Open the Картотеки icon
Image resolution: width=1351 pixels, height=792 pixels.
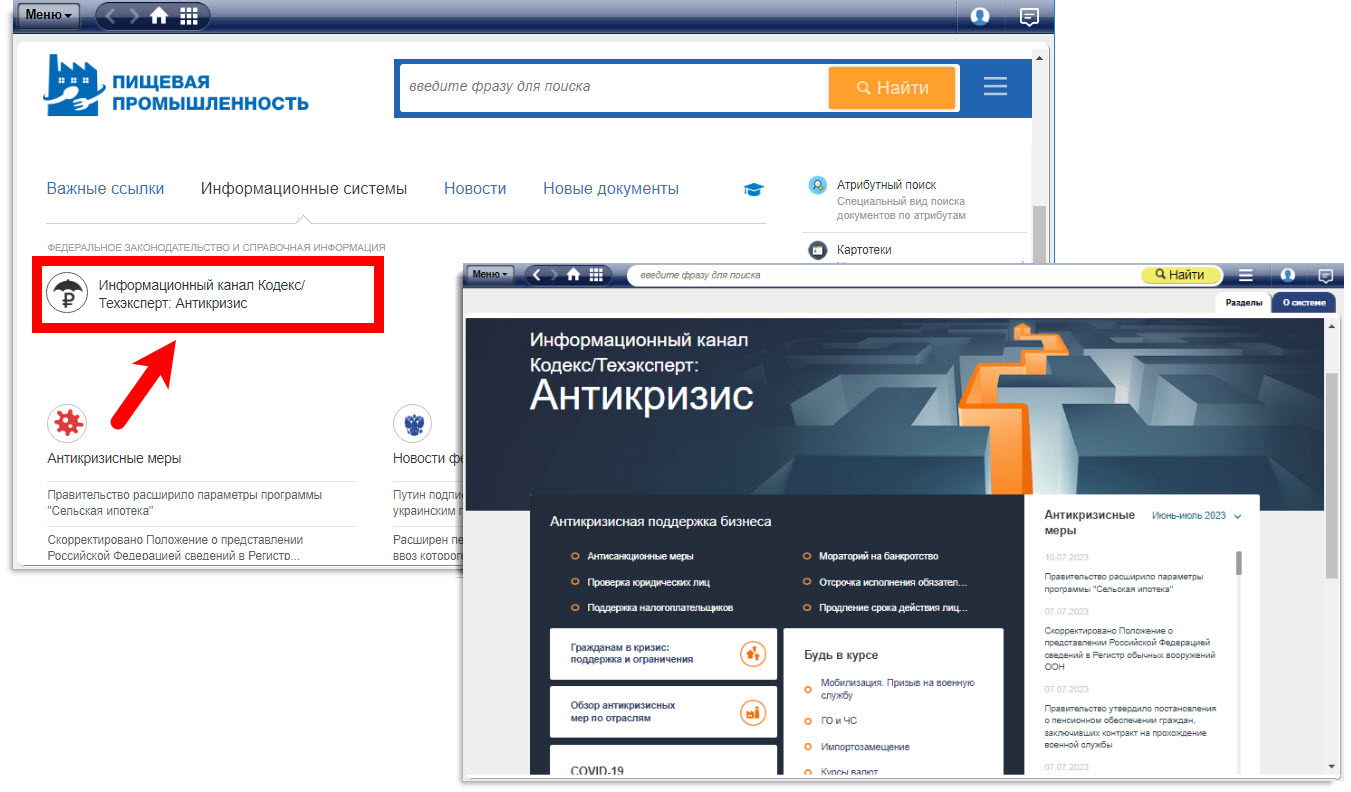(x=818, y=250)
